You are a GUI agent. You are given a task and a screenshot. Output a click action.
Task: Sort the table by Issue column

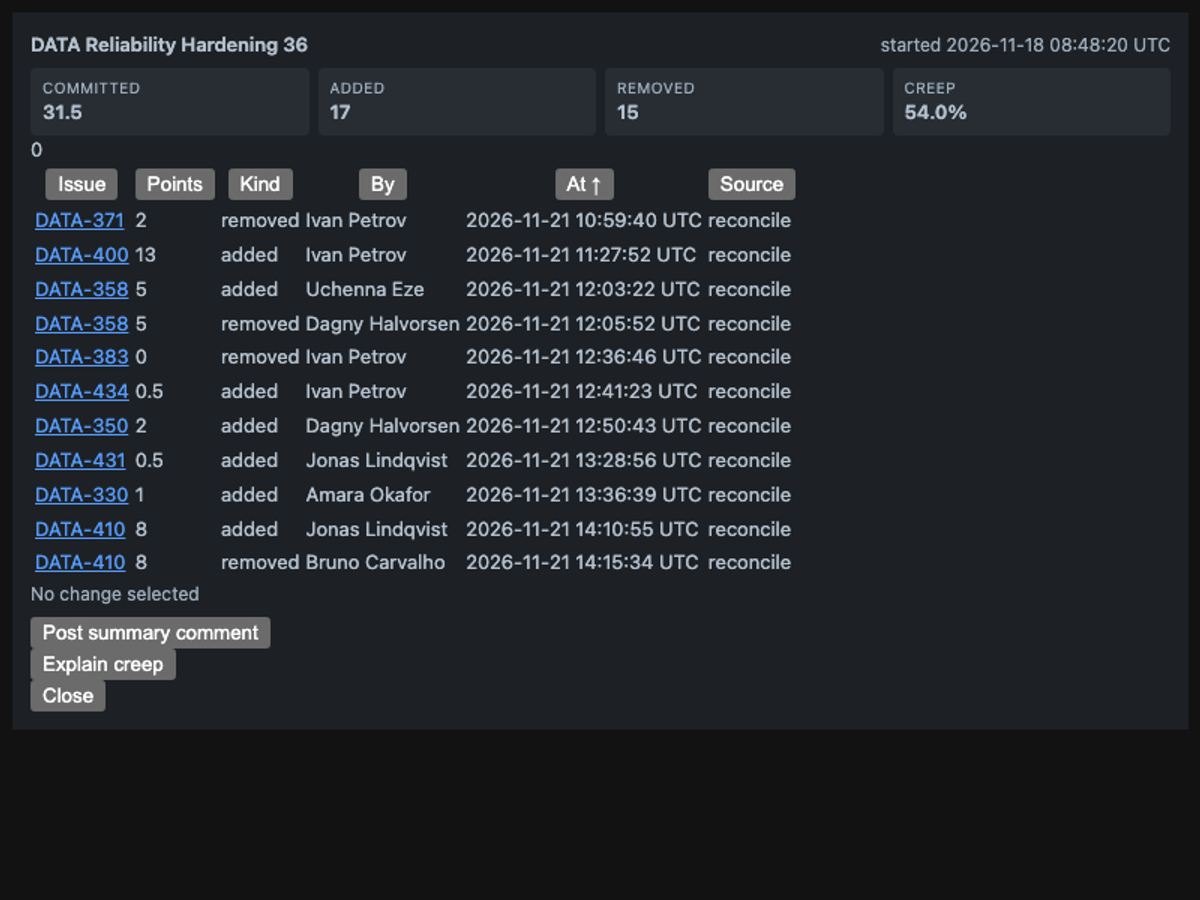click(82, 184)
